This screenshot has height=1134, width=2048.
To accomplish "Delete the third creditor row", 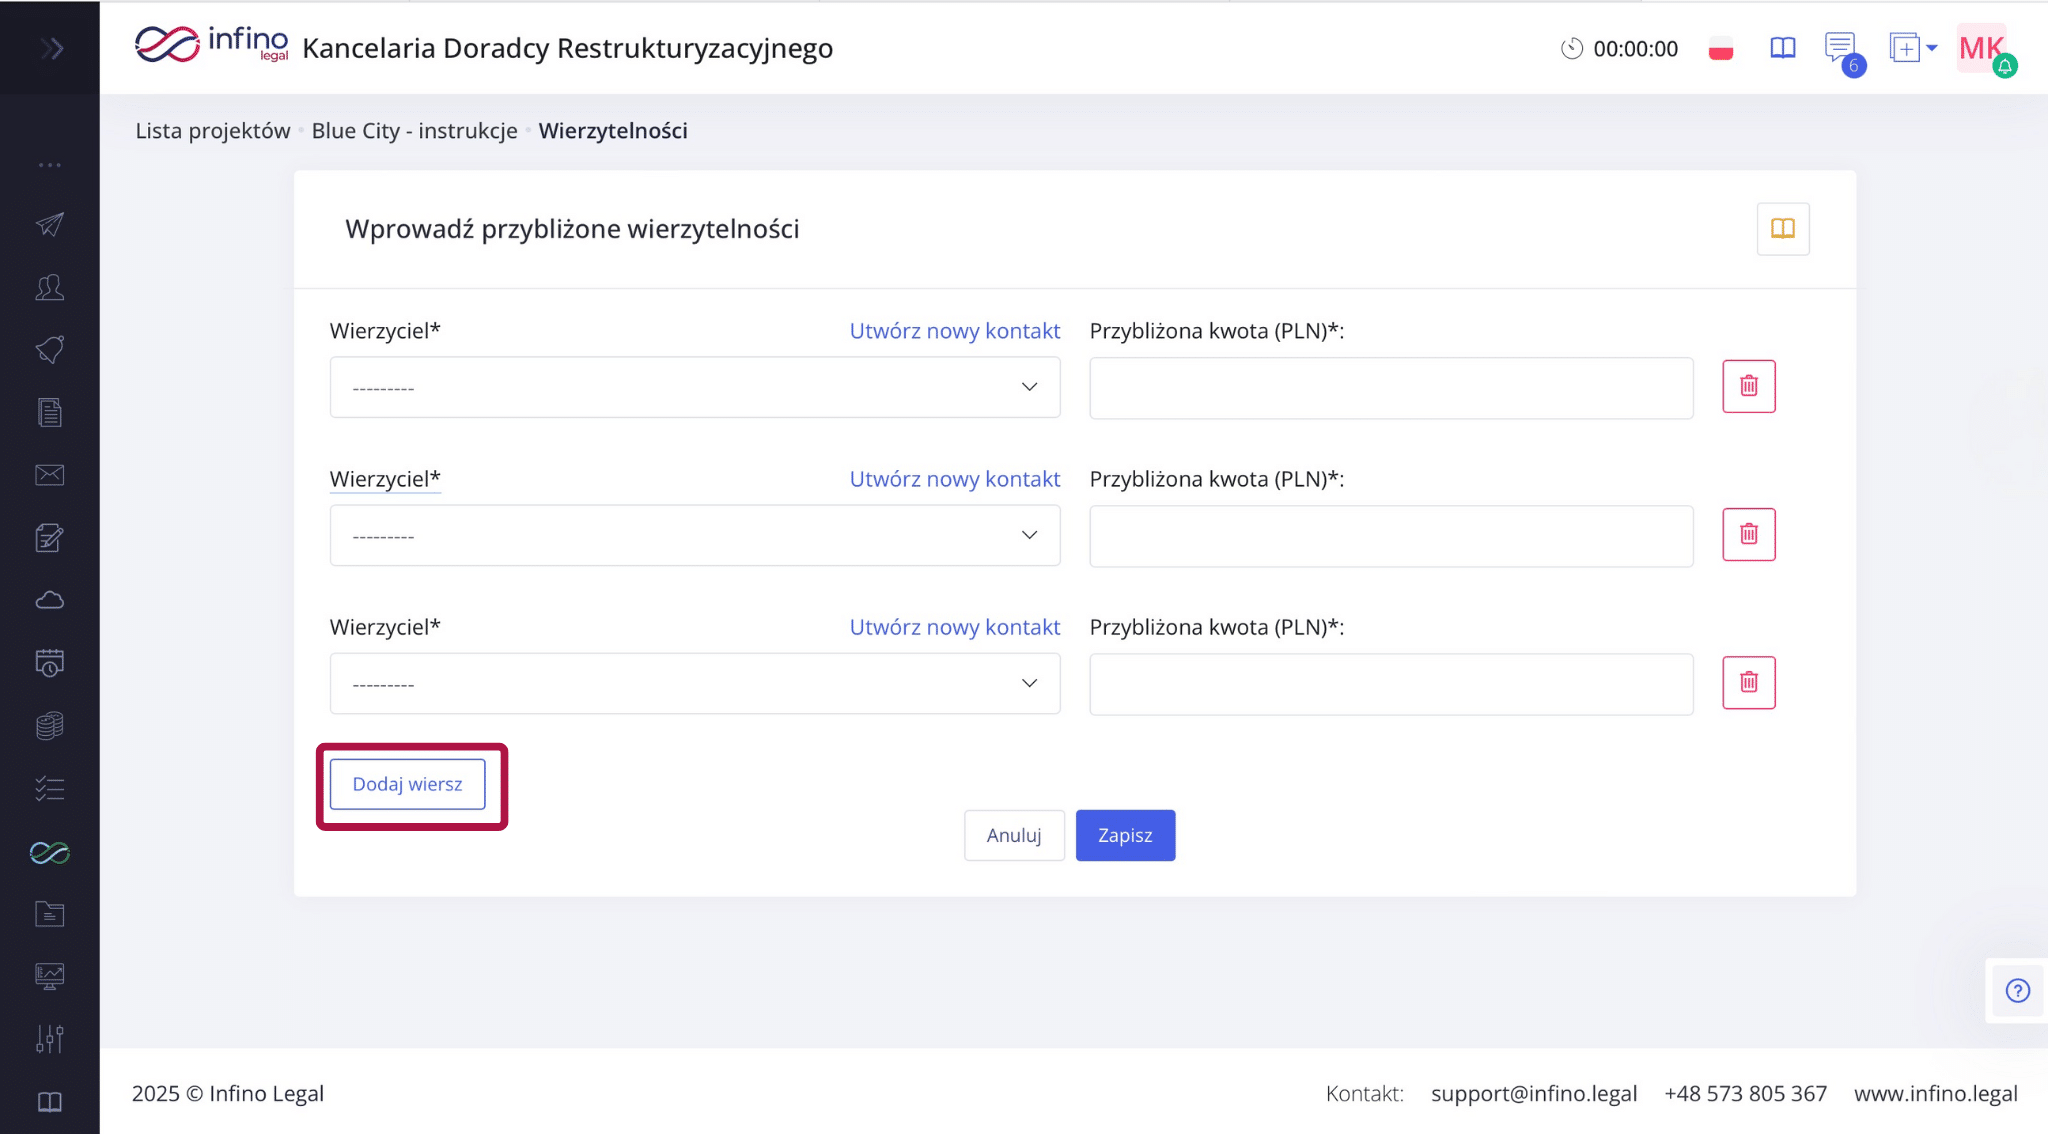I will pyautogui.click(x=1748, y=683).
